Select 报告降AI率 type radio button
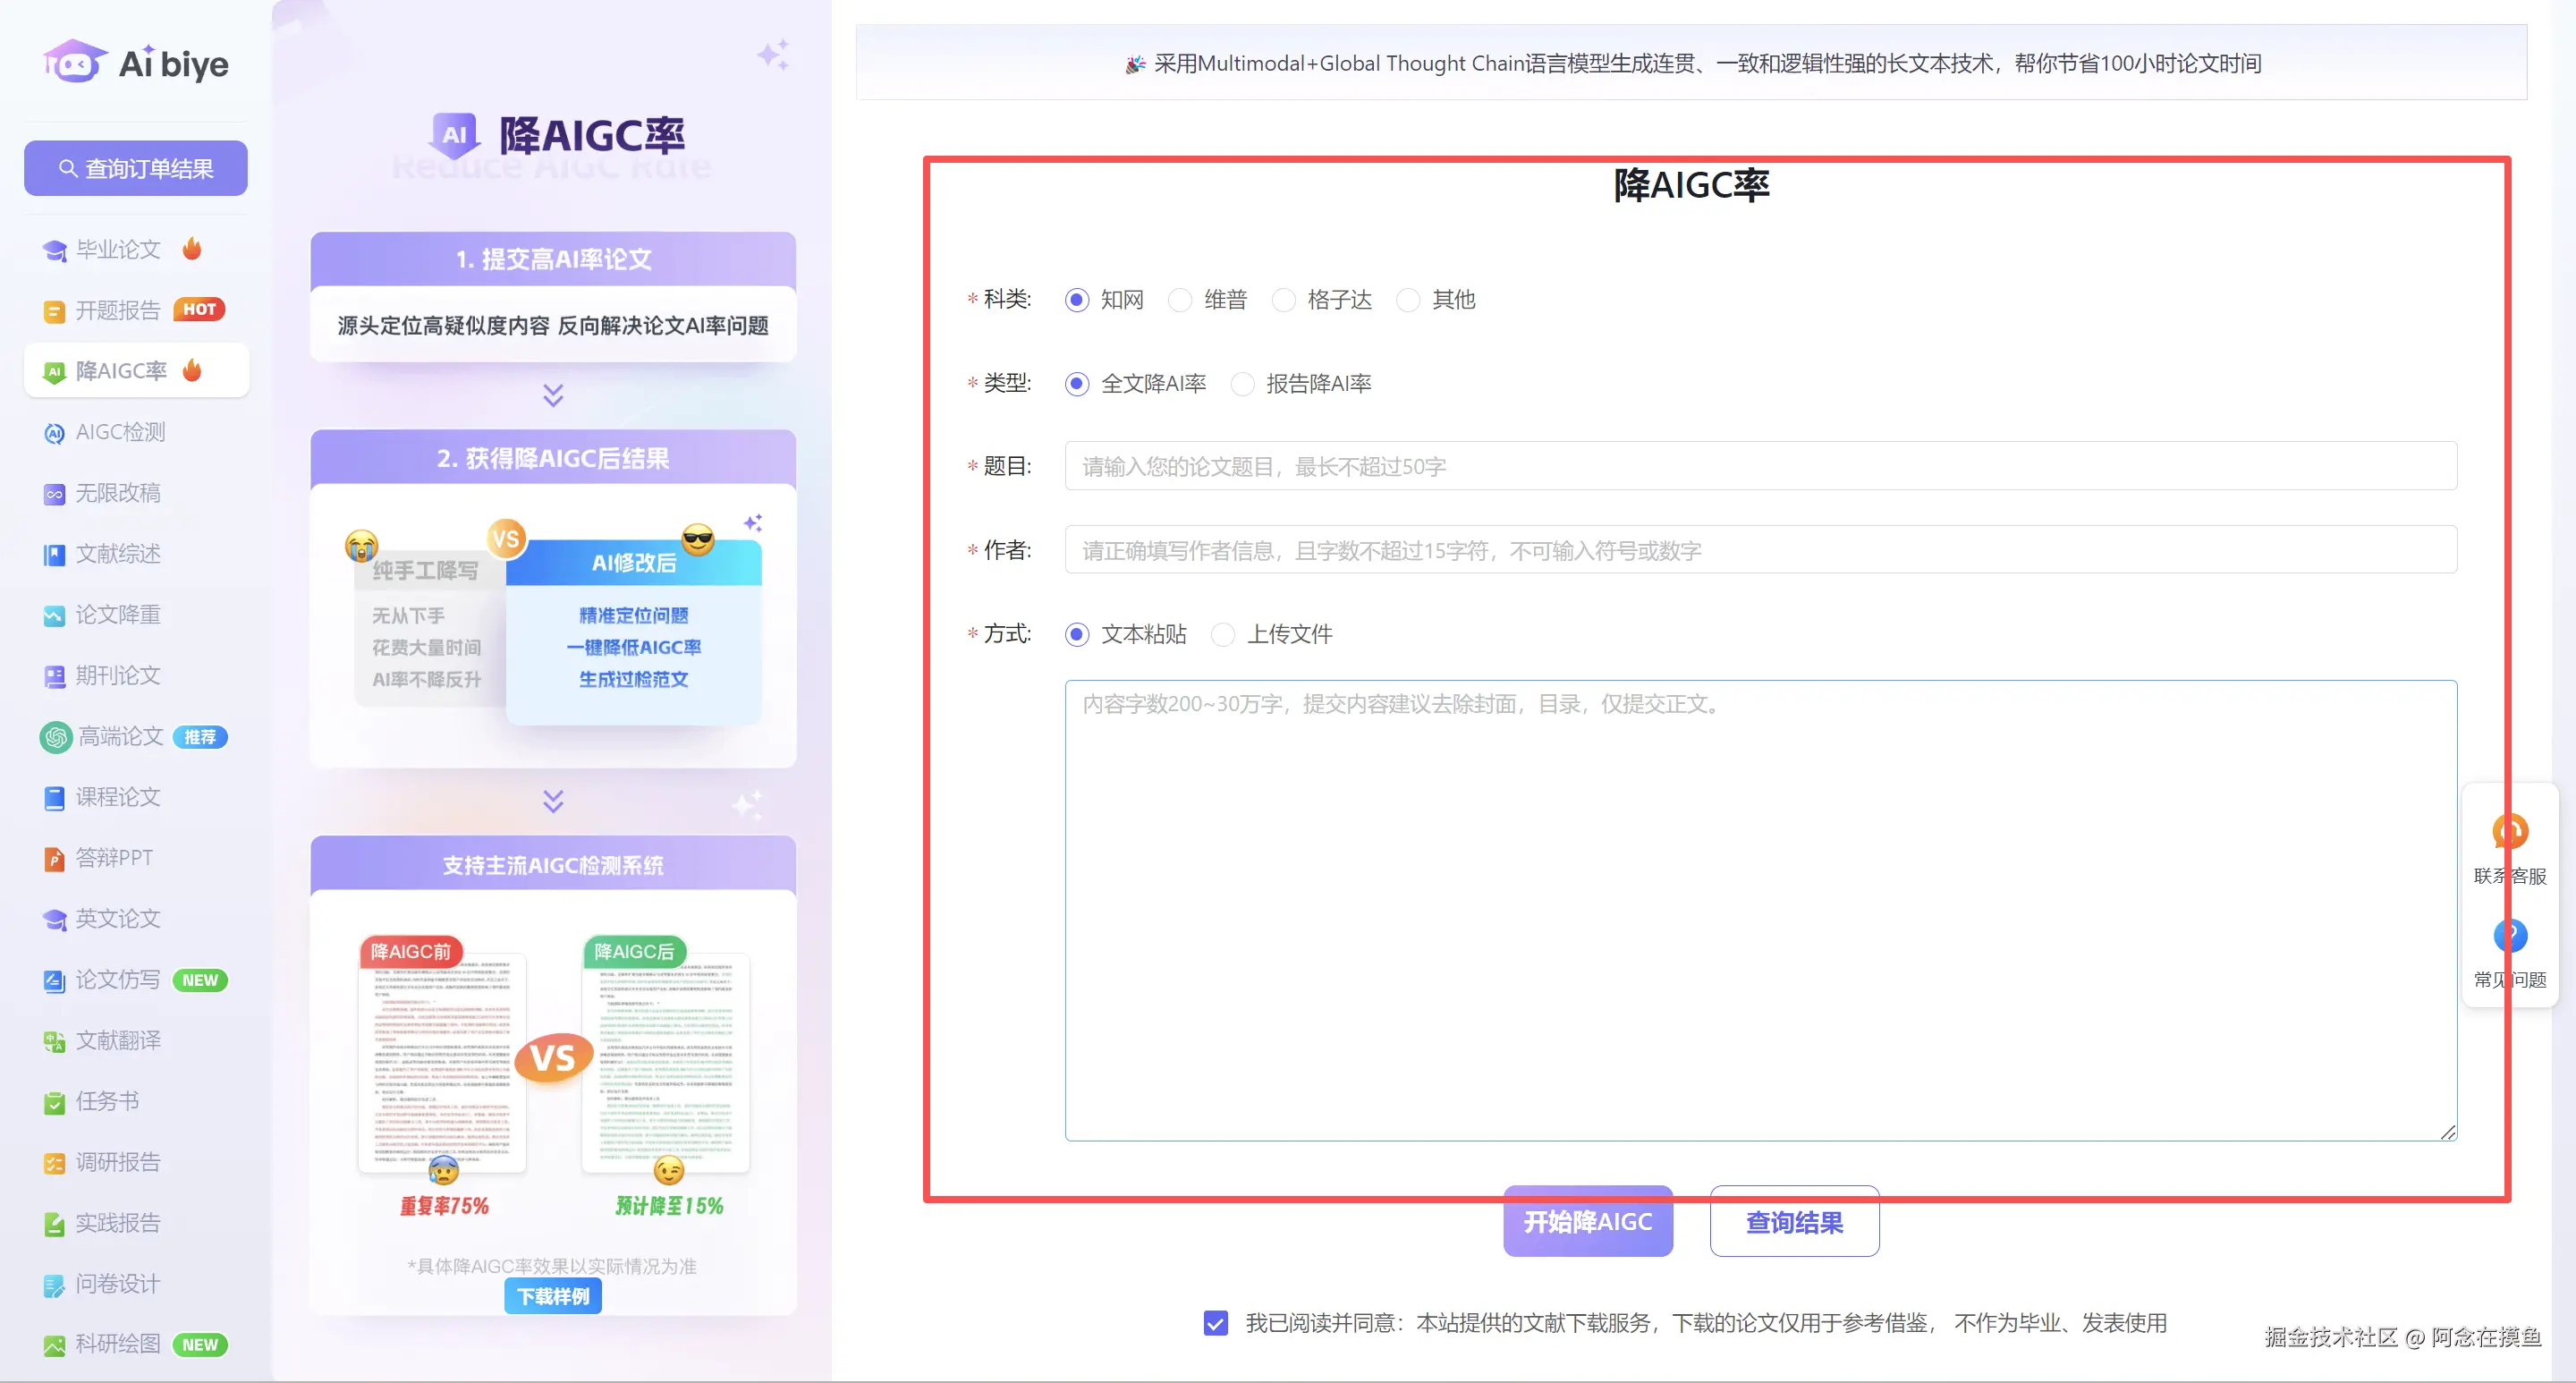 click(x=1242, y=384)
